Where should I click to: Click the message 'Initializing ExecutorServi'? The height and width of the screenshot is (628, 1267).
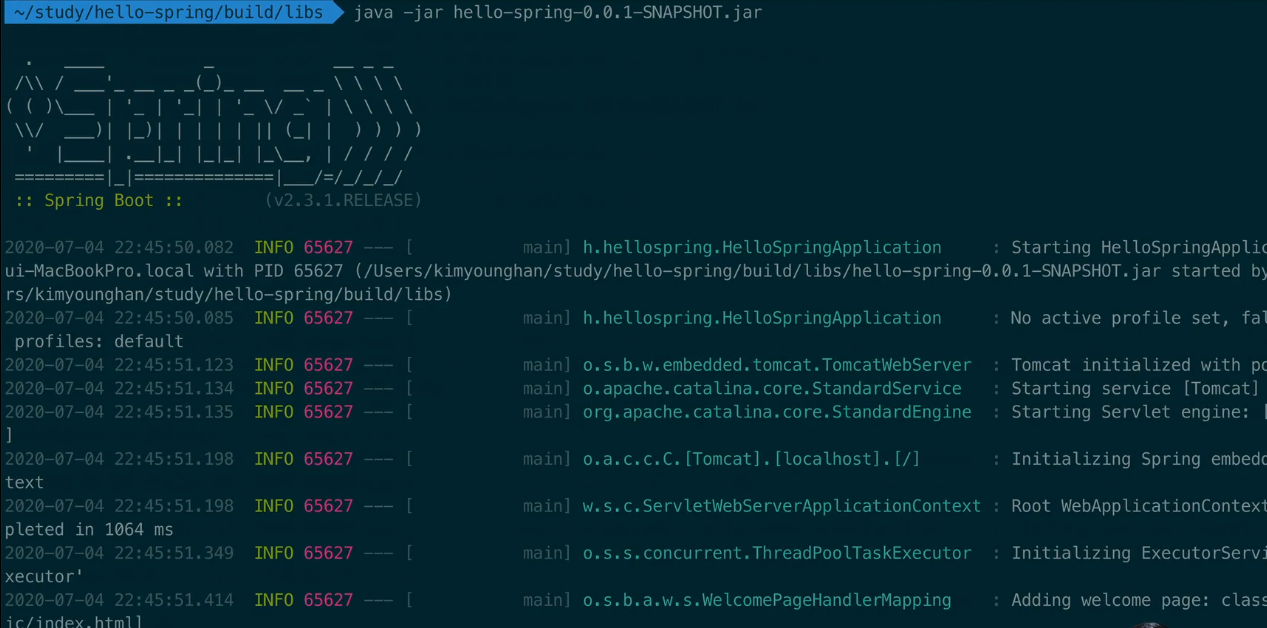pos(1139,553)
